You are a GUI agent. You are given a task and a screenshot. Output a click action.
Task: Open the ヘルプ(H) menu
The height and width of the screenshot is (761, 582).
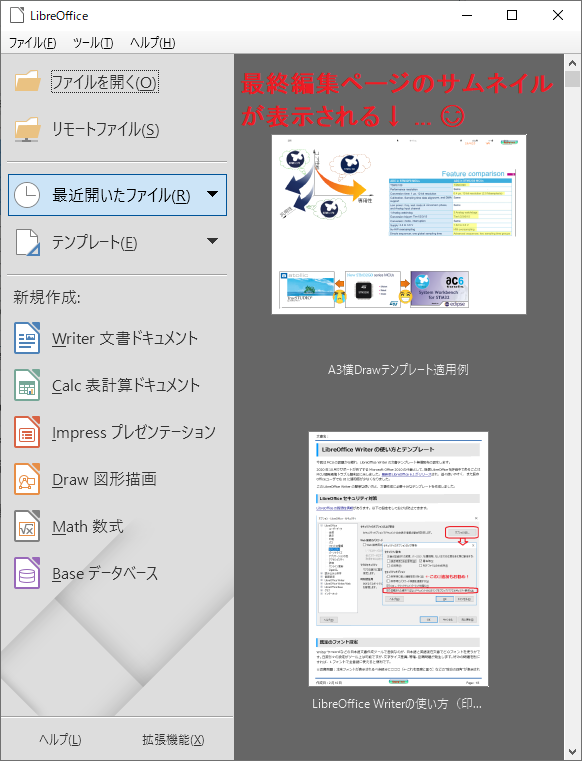click(152, 43)
